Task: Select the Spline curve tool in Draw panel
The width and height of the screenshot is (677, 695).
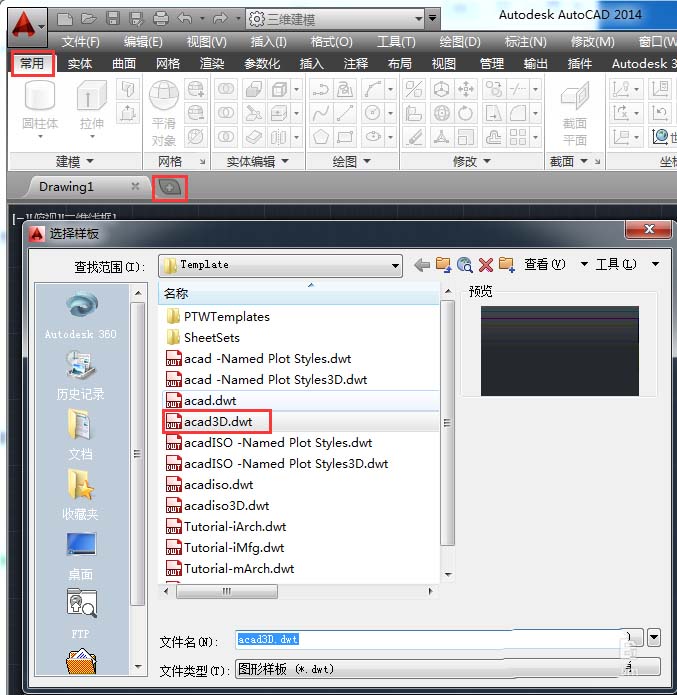Action: point(321,113)
